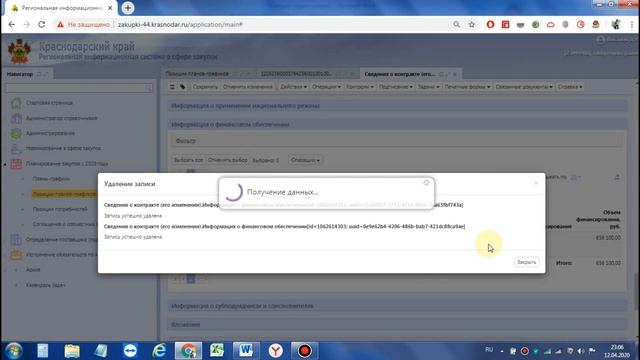Click Отменить изменения in toolbar
Image resolution: width=640 pixels, height=360 pixels.
click(247, 87)
